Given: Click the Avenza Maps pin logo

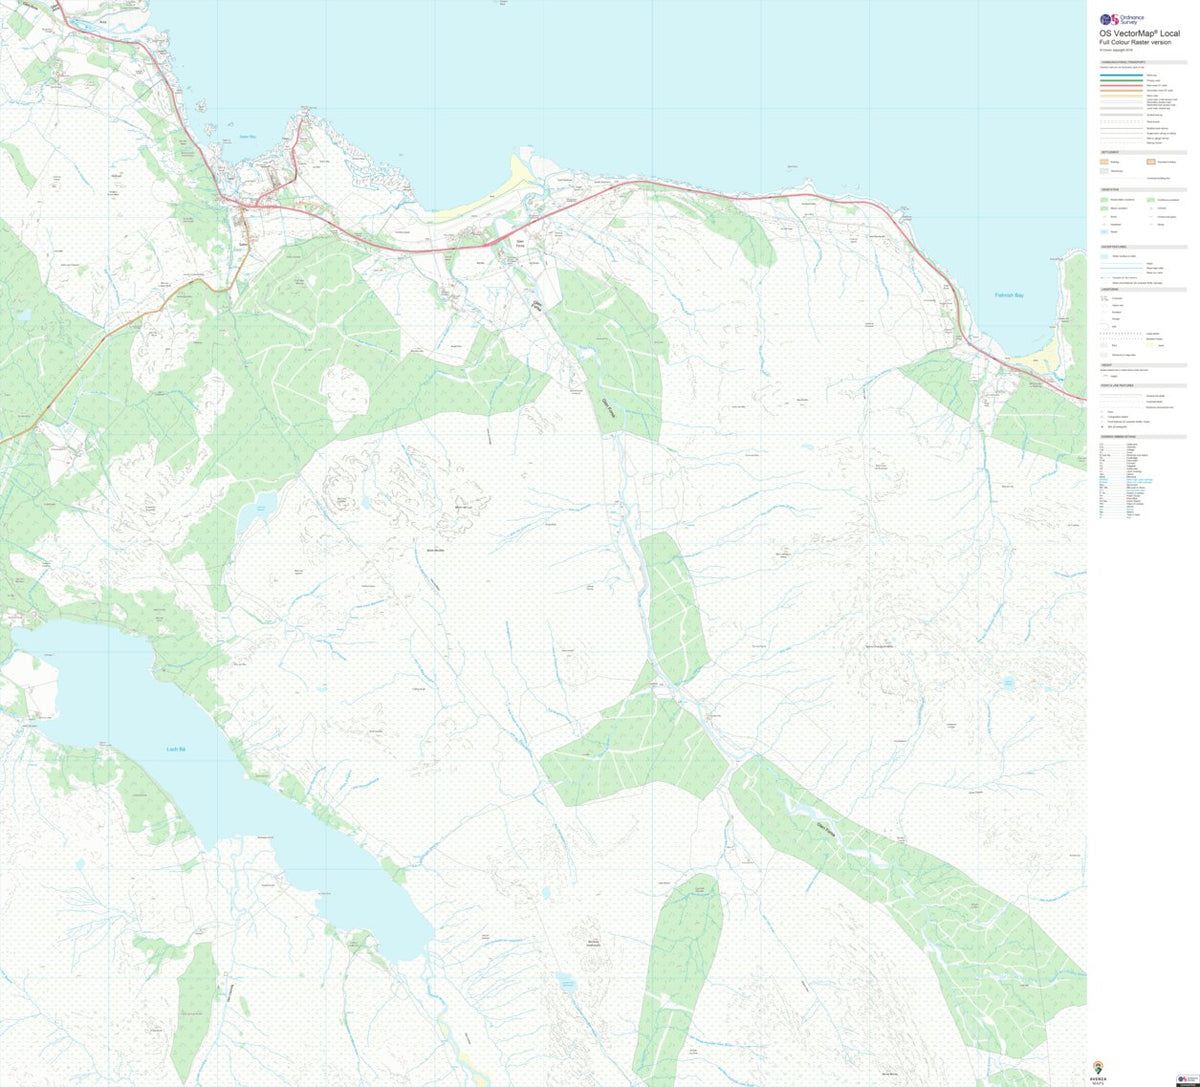Looking at the screenshot, I should [x=1098, y=1068].
